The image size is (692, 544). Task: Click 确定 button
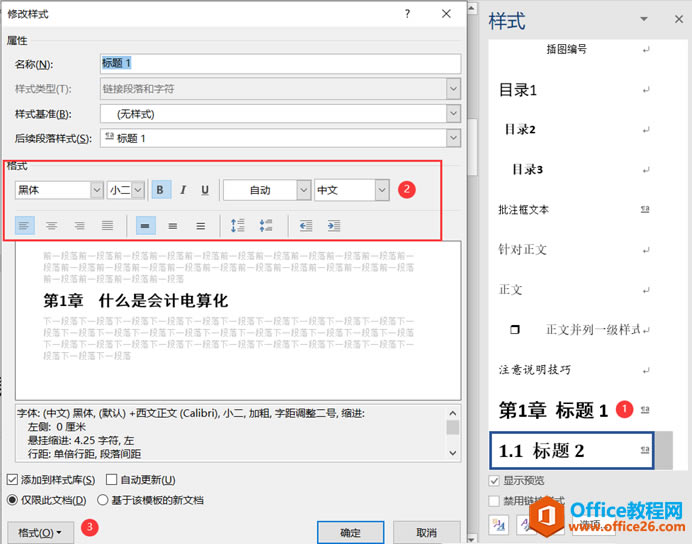pos(350,533)
